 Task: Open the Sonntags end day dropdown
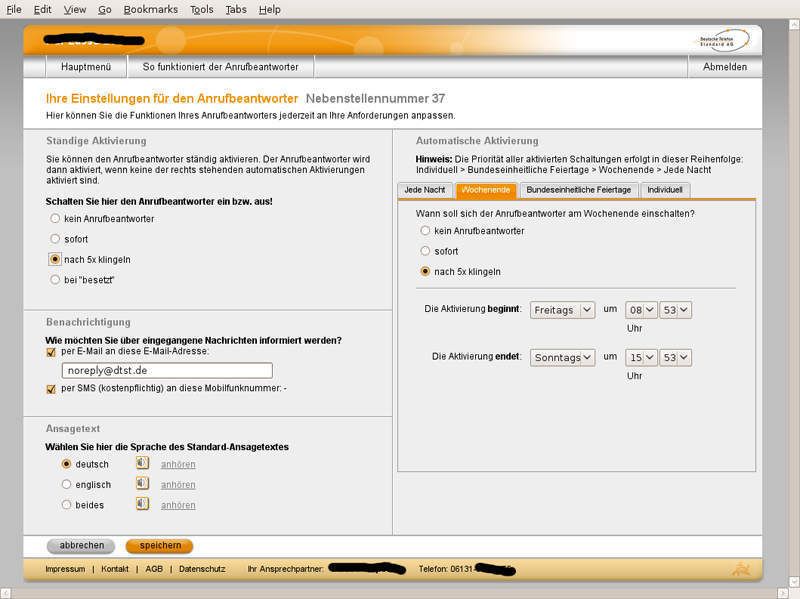click(562, 357)
